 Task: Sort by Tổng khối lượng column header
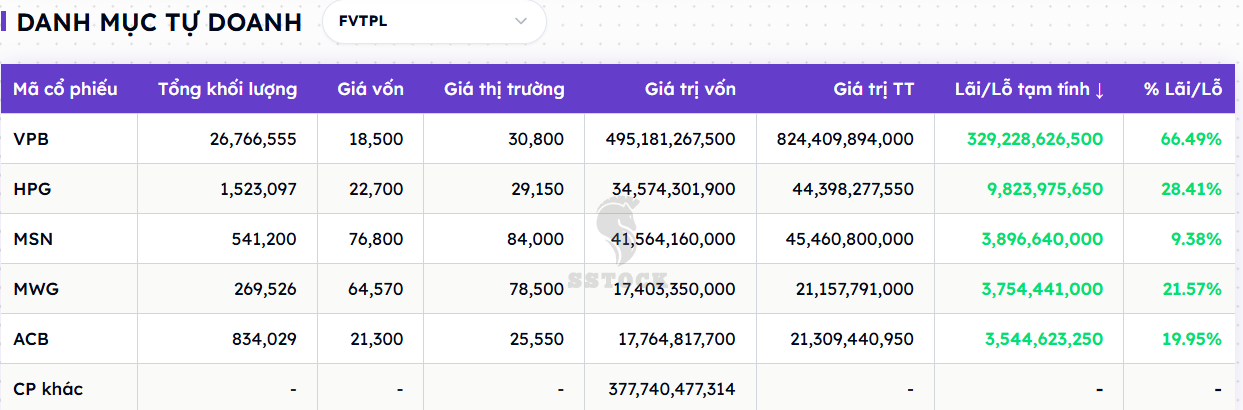click(x=227, y=89)
